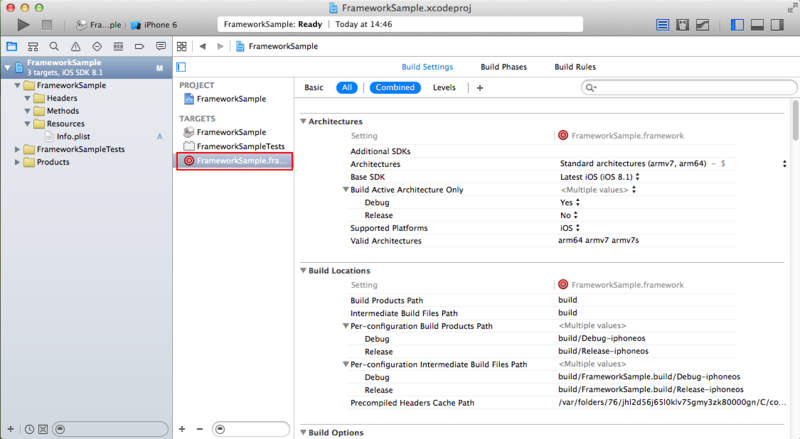
Task: Click the build settings search field
Action: [x=689, y=88]
